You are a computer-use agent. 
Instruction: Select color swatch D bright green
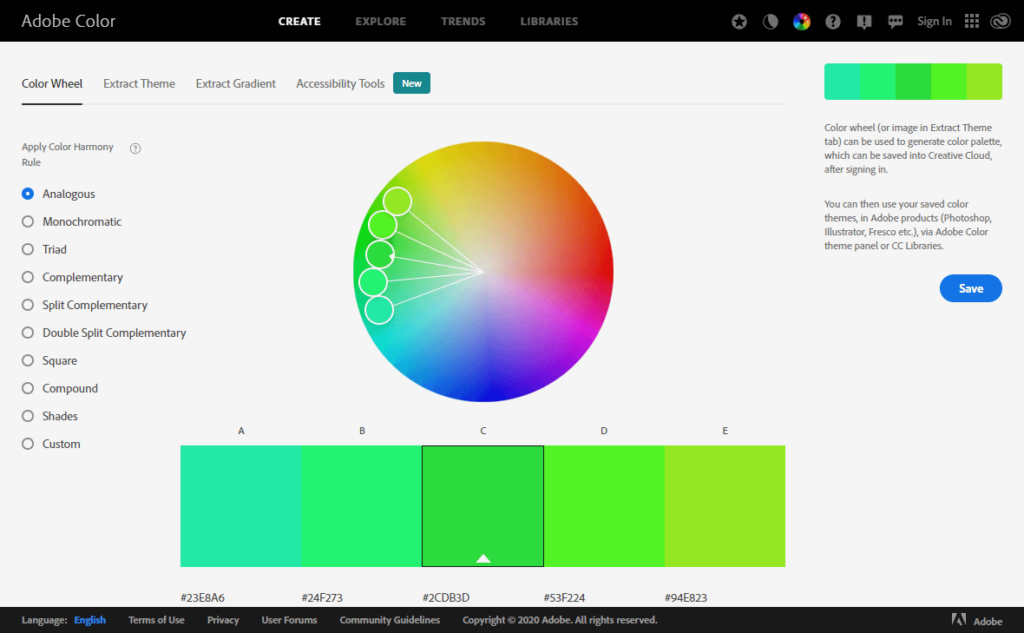pos(604,506)
